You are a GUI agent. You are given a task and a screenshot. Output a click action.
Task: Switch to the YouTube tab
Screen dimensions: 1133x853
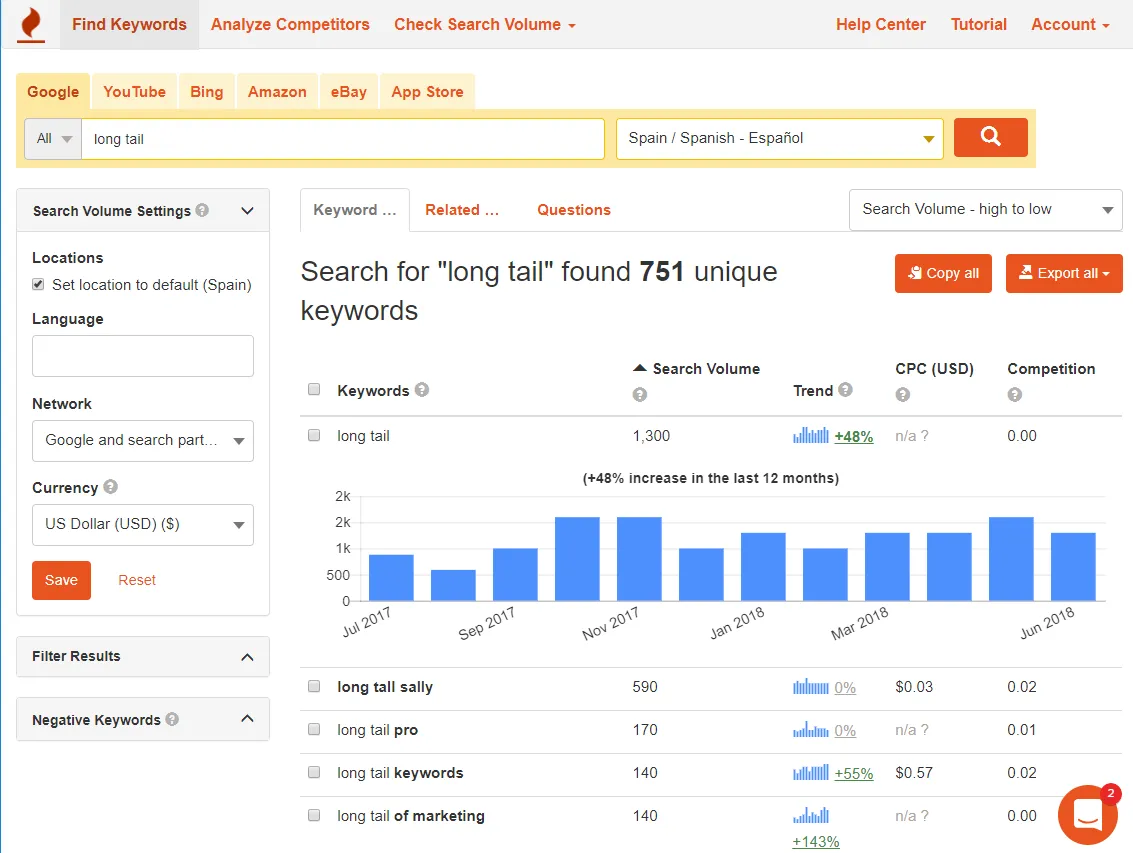click(x=134, y=92)
